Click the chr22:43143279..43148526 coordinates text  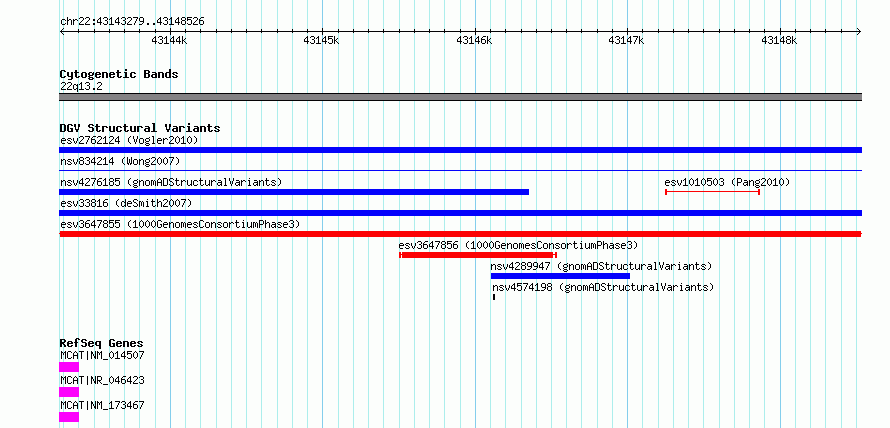click(x=132, y=22)
